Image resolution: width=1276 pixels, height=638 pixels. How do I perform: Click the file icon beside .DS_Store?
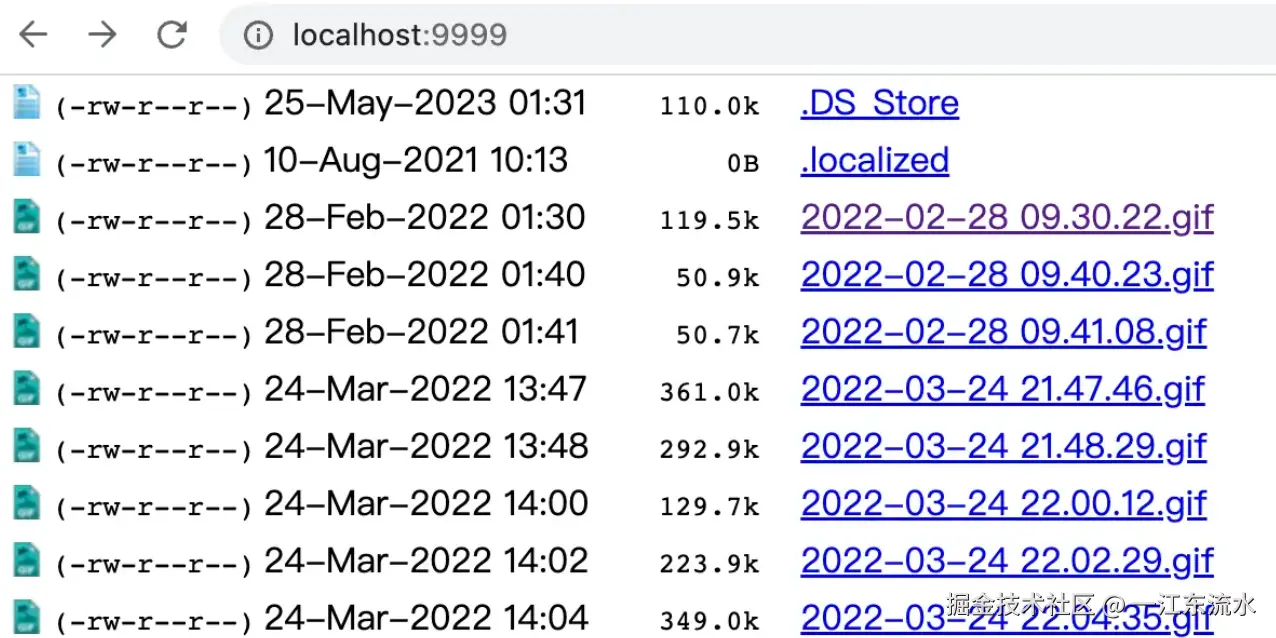pos(26,103)
